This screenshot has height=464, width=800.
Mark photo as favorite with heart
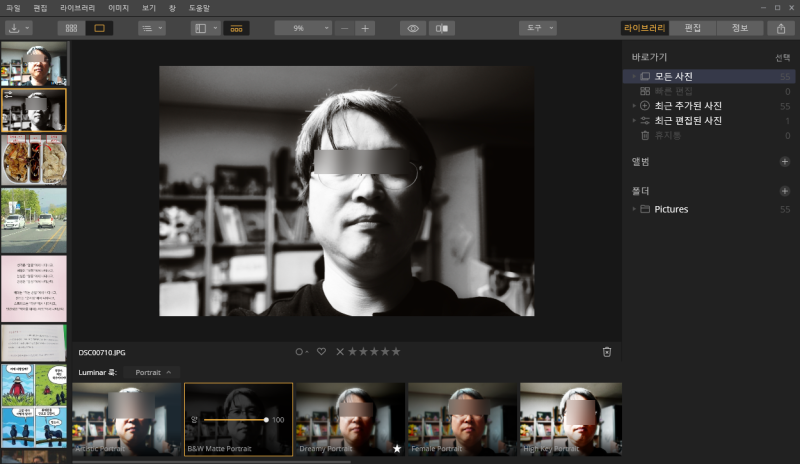[x=321, y=352]
